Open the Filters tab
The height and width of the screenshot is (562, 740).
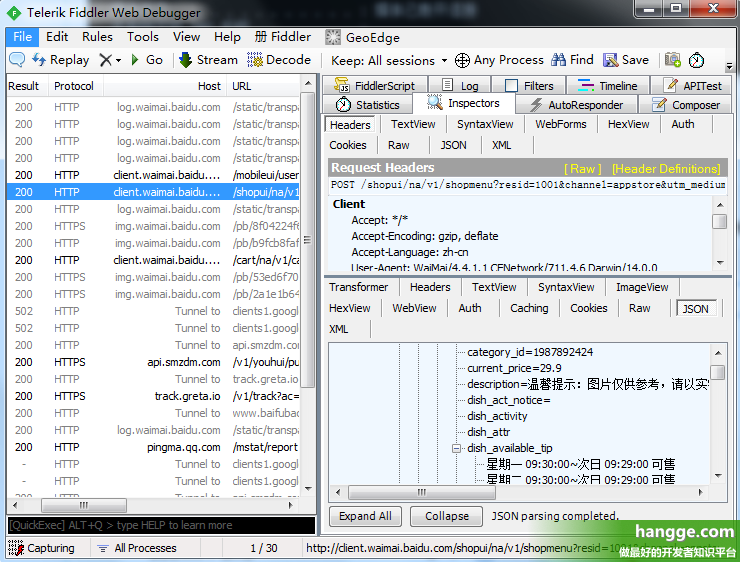pyautogui.click(x=529, y=85)
